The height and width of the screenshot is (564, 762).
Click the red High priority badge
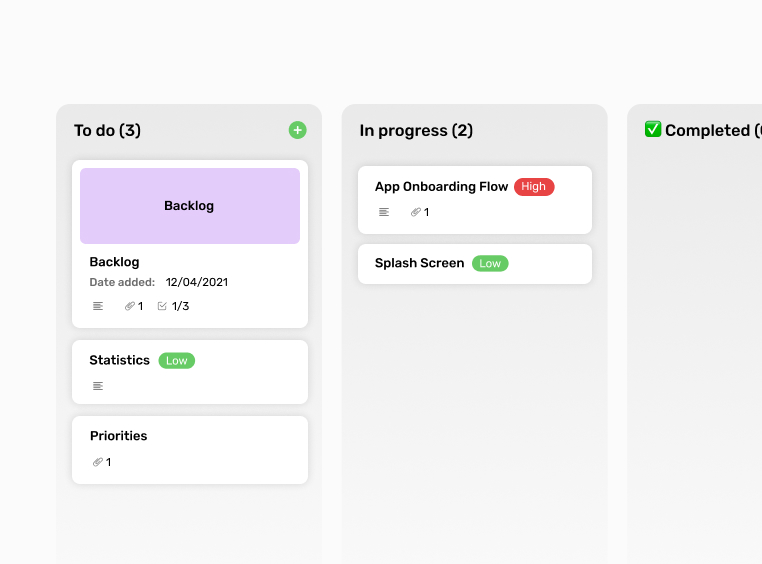[x=534, y=186]
